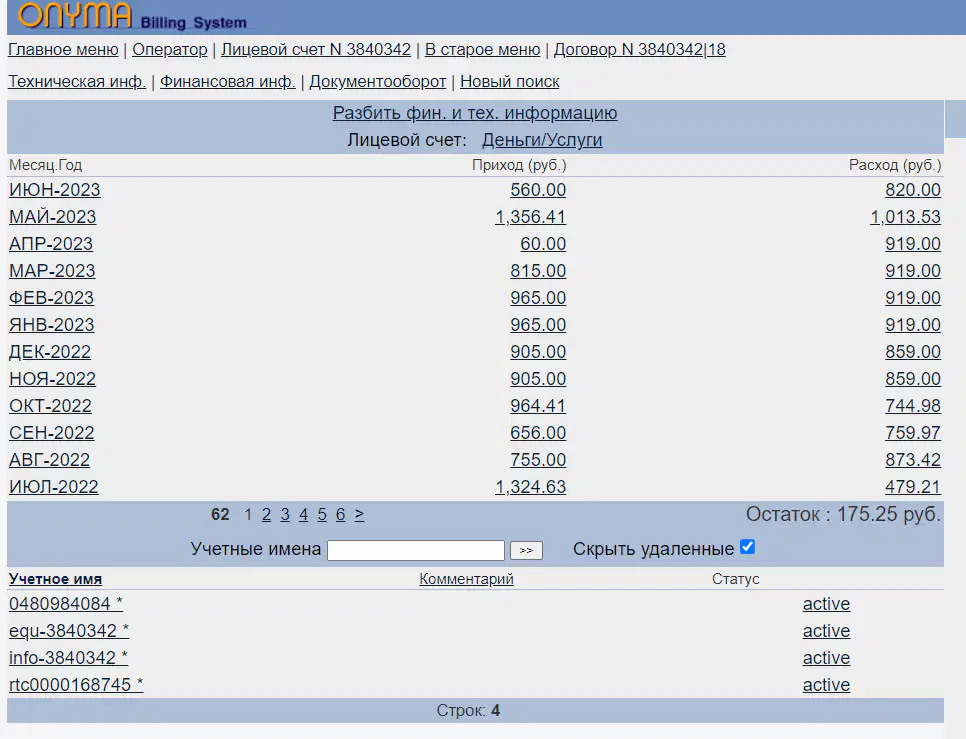This screenshot has height=739, width=966.
Task: Open Документооборот section
Action: tap(378, 81)
